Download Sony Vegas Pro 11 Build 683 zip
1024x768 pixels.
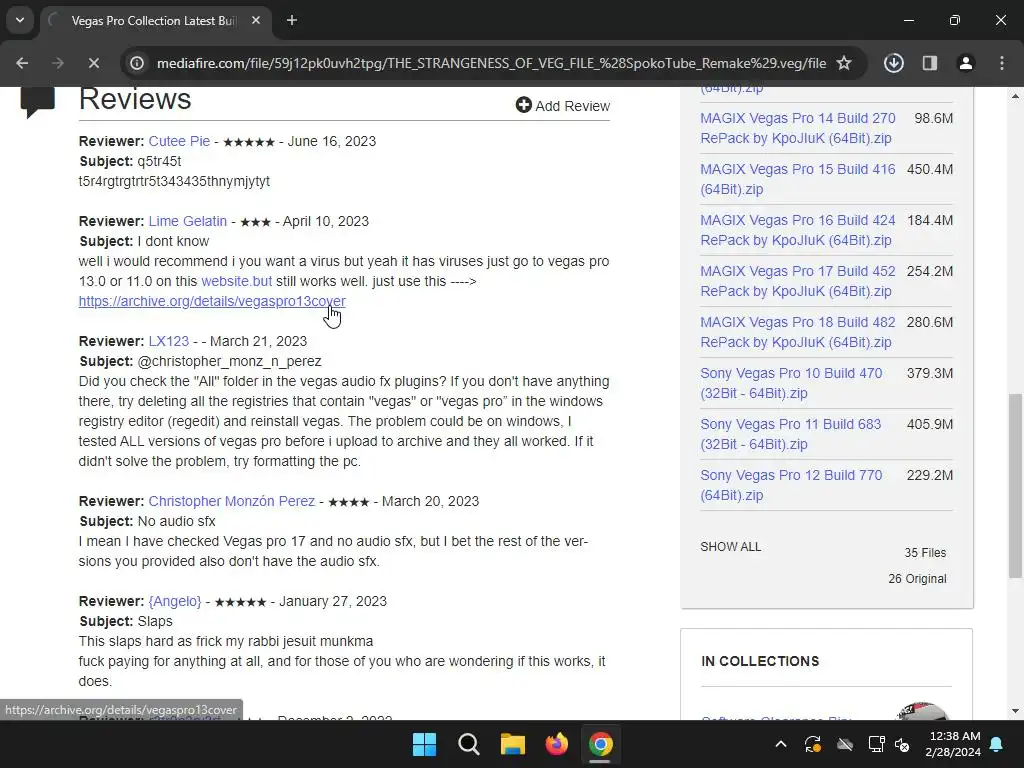pos(790,434)
